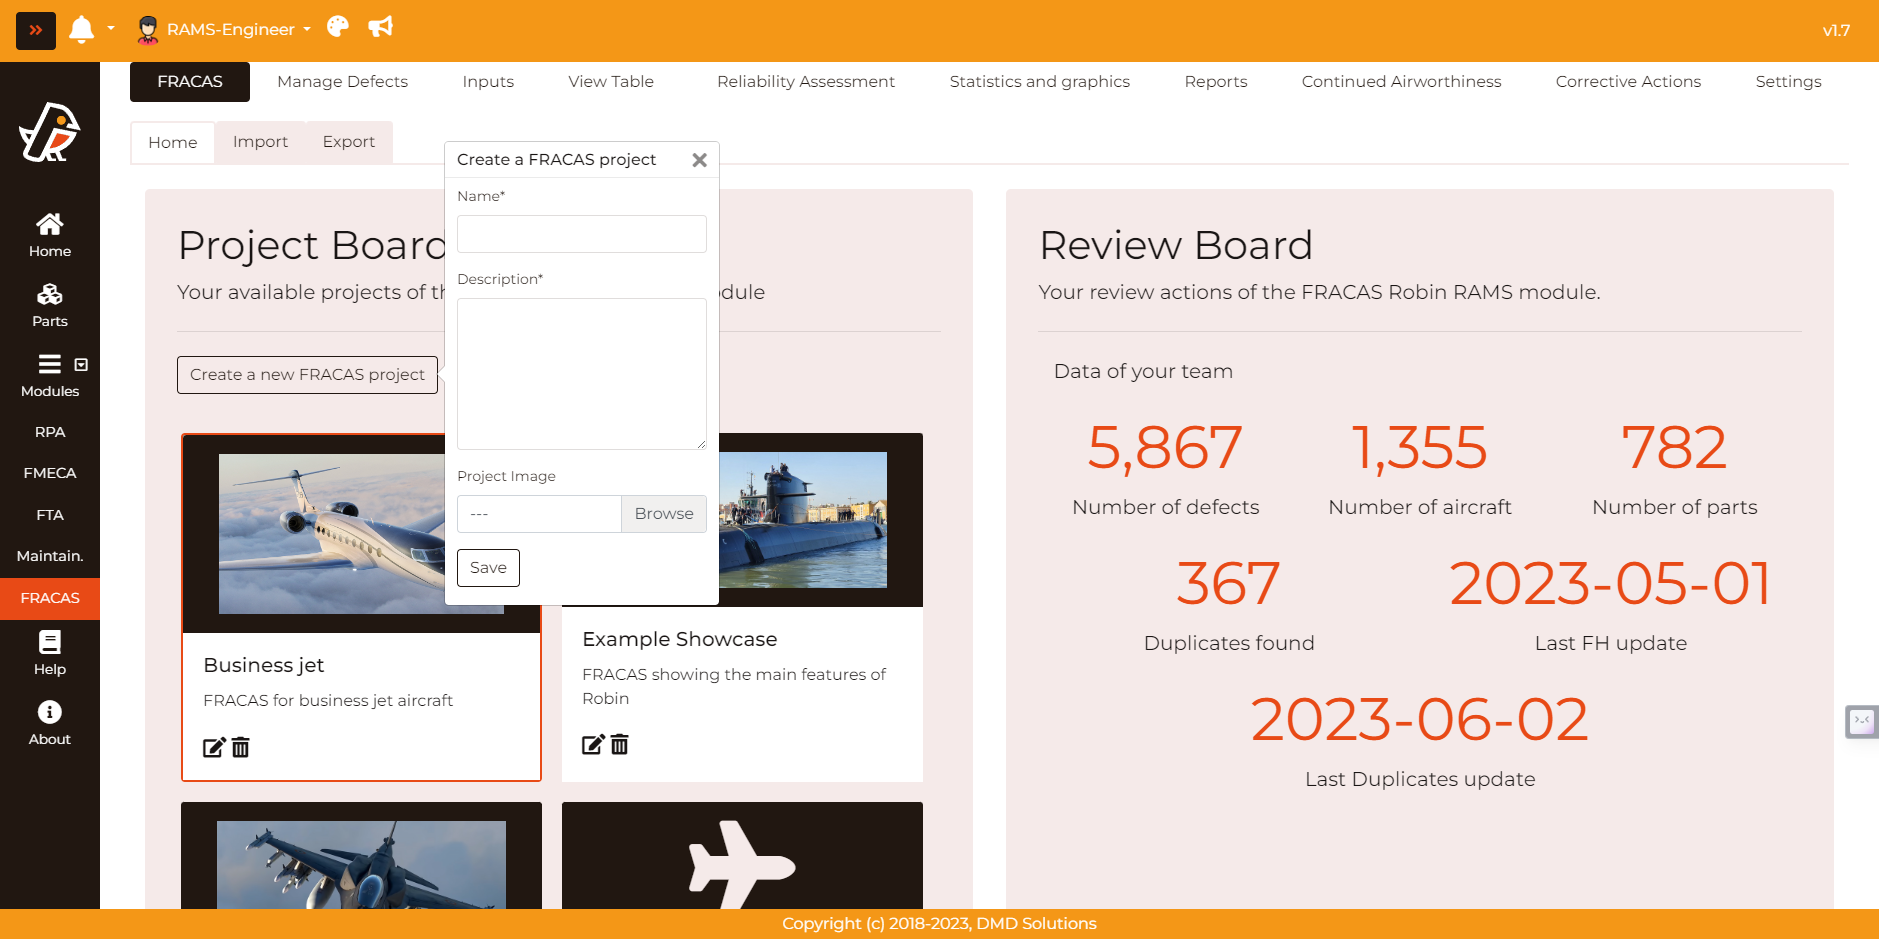Expand the sidebar with the double-chevron button
The height and width of the screenshot is (939, 1879).
[x=36, y=30]
